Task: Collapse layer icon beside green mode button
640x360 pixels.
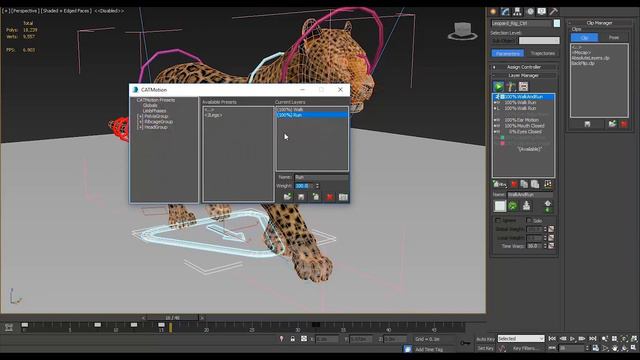Action: pos(527,205)
